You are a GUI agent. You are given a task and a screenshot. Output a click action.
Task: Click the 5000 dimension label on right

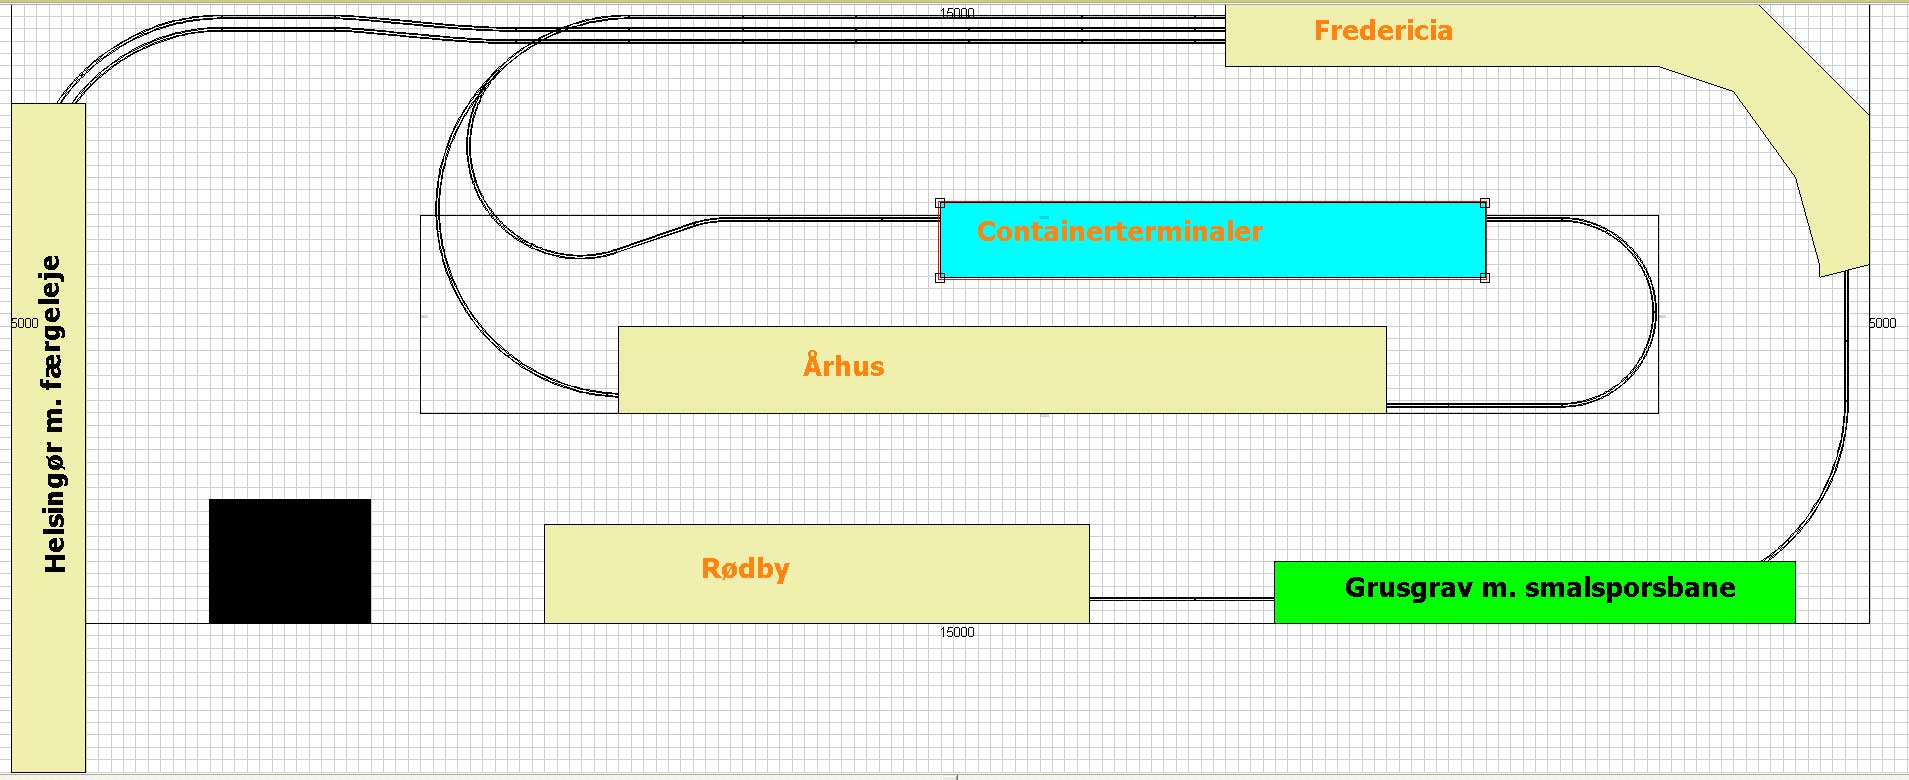point(1882,323)
